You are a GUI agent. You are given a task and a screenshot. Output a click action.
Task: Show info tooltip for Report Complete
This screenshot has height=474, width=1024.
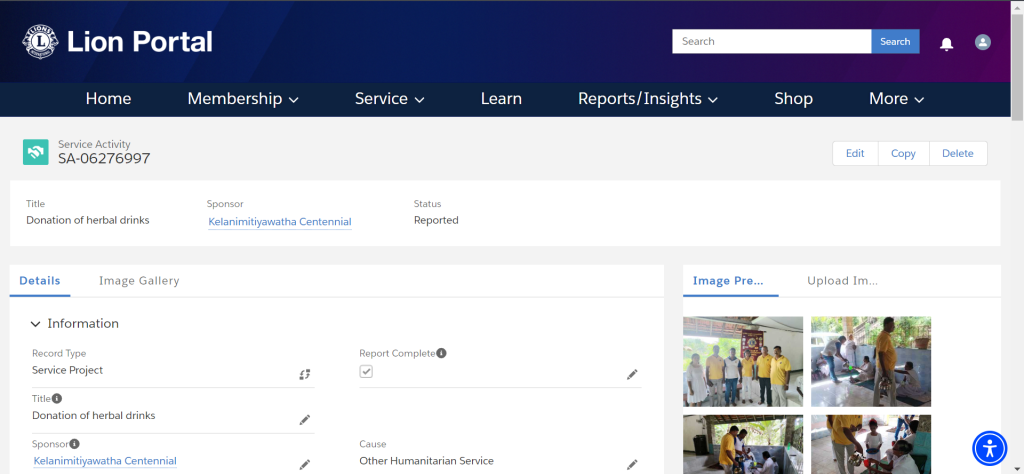441,353
